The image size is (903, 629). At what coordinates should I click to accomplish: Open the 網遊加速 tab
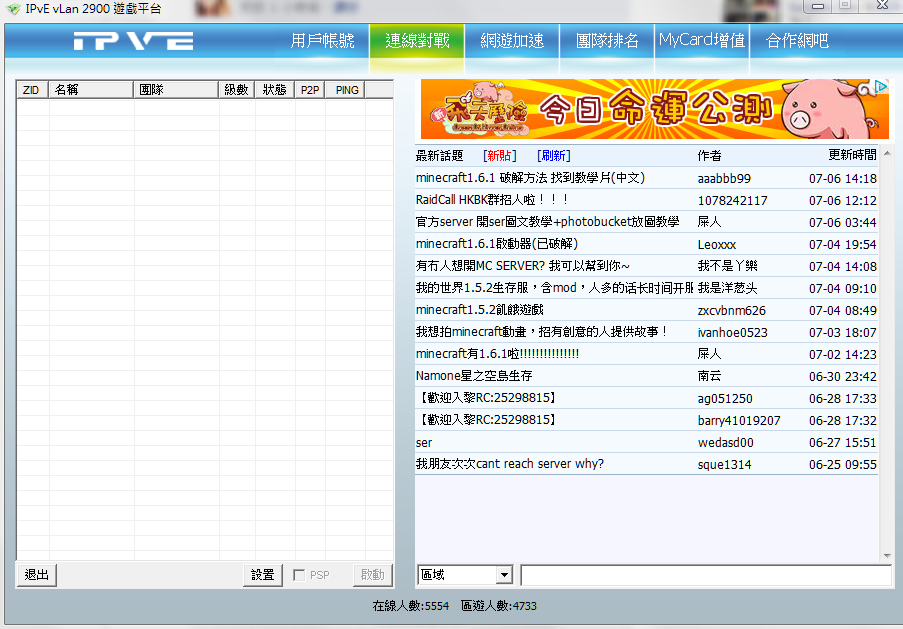click(x=512, y=41)
